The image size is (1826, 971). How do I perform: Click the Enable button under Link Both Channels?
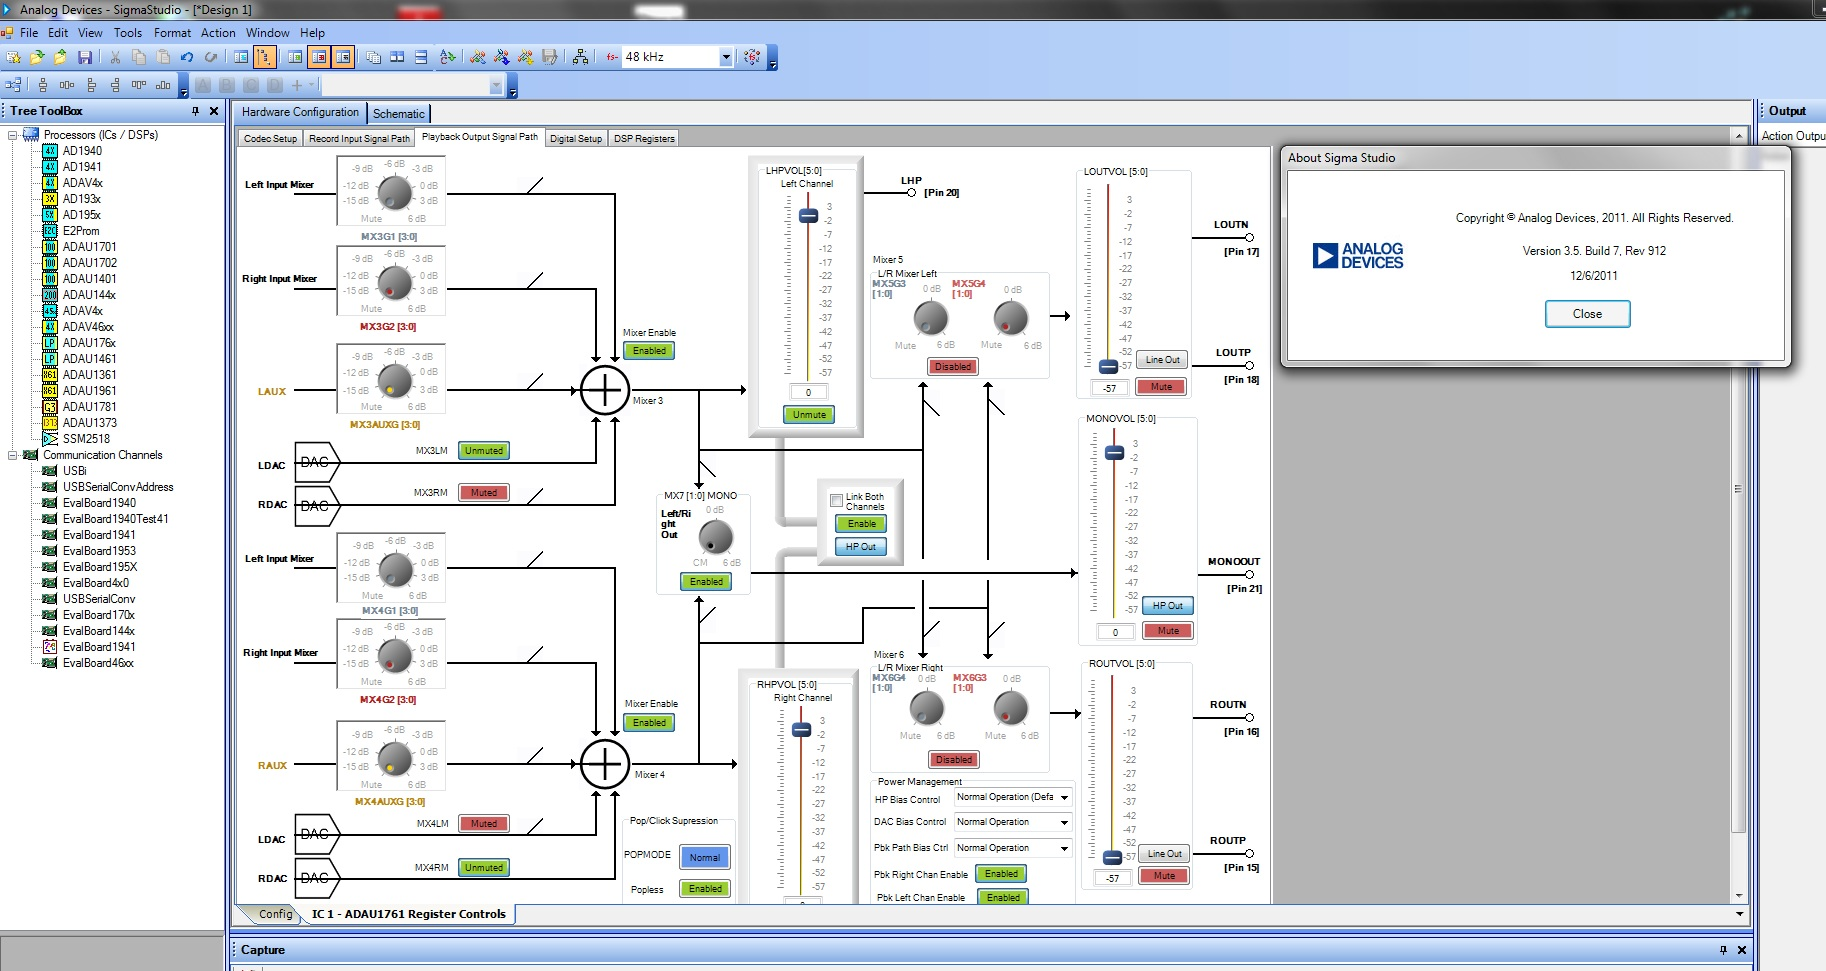tap(861, 524)
